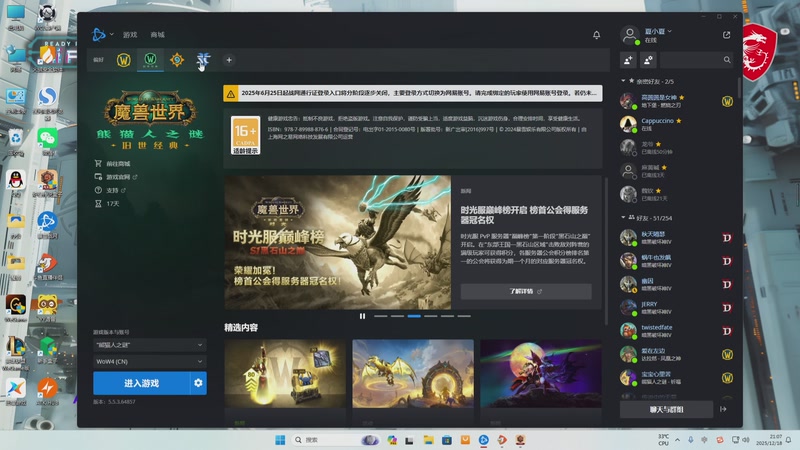Click the 前往商城 shop link
Viewport: 800px width, 450px height.
(113, 164)
